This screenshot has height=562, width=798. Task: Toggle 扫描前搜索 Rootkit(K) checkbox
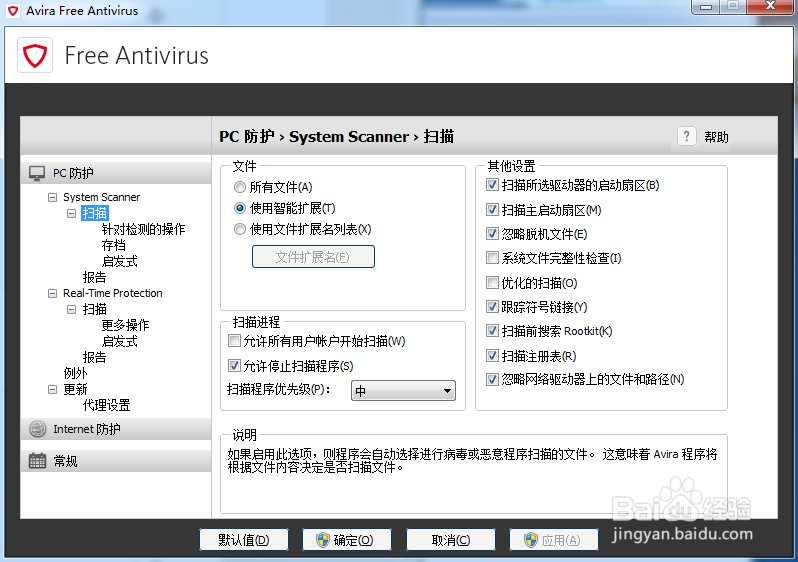(492, 330)
